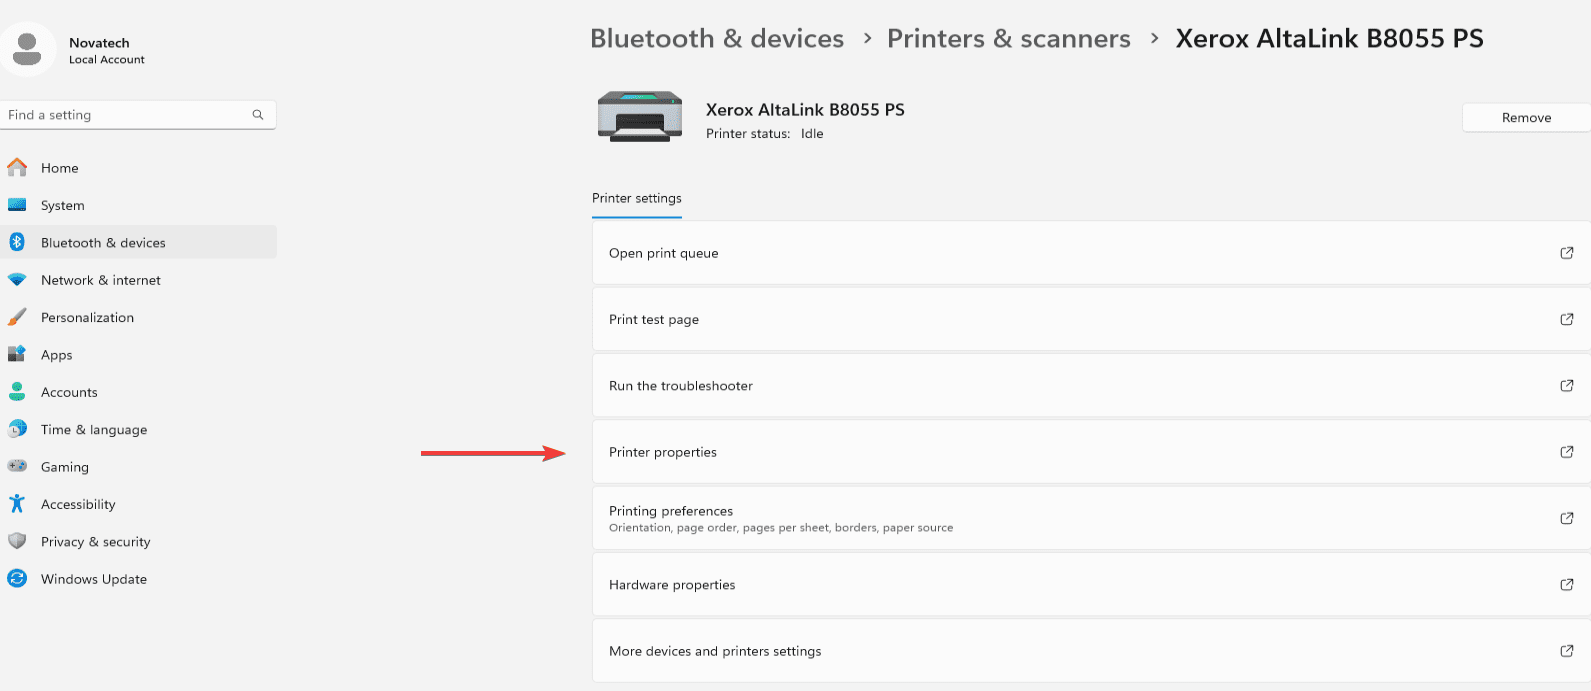Go back to Printers & scanners breadcrumb
This screenshot has height=691, width=1591.
pyautogui.click(x=1009, y=38)
